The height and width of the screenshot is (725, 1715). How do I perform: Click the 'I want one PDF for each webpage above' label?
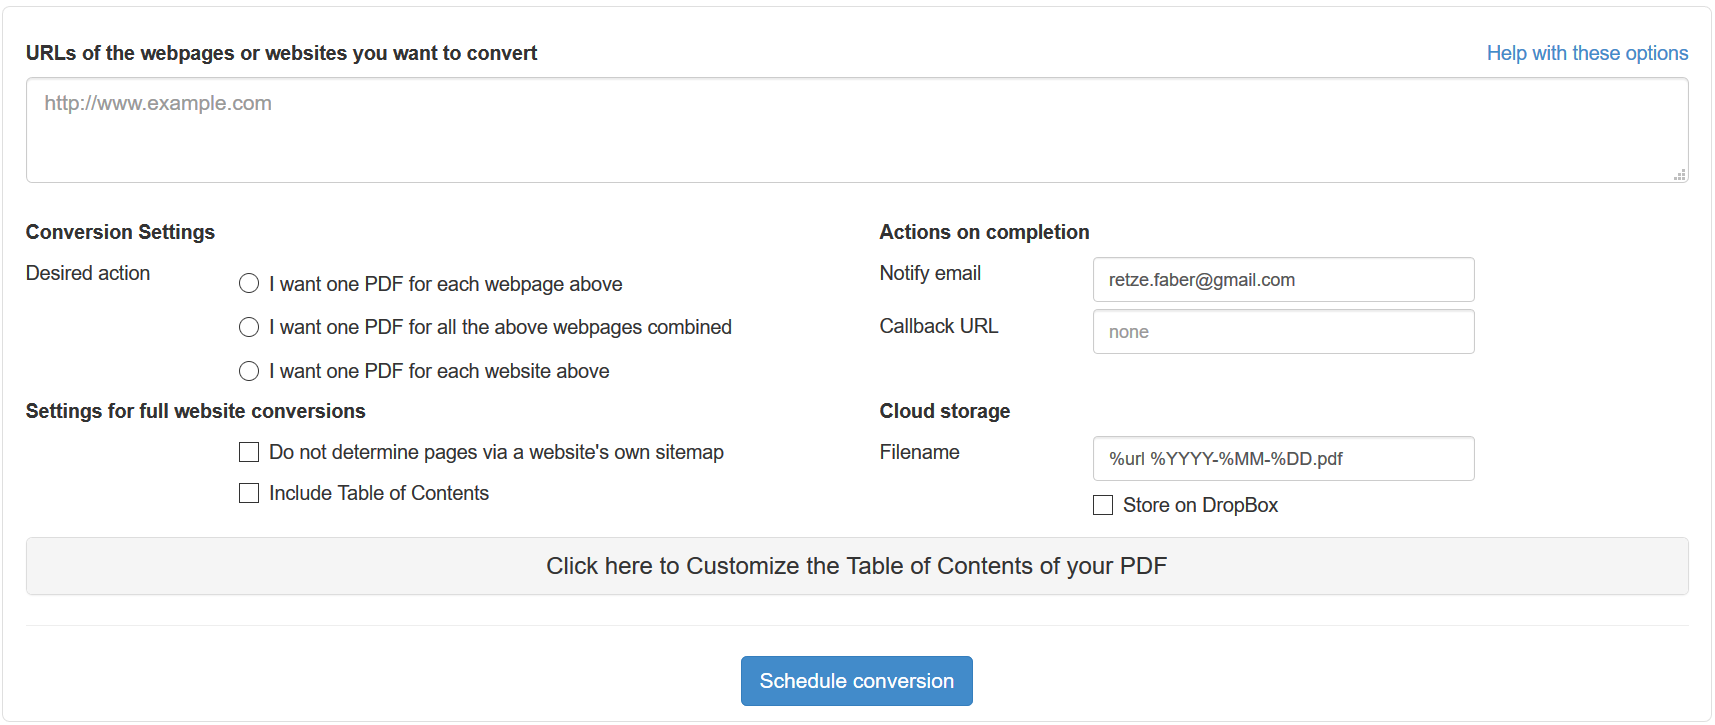(445, 284)
